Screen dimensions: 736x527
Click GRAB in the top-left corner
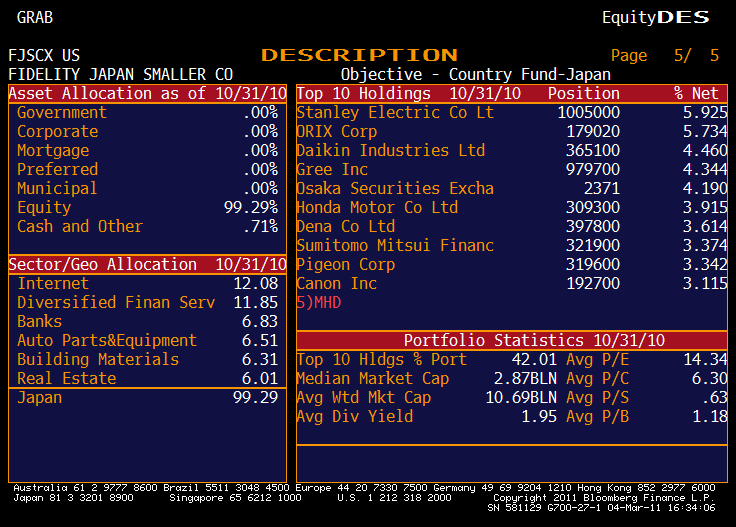tap(35, 17)
